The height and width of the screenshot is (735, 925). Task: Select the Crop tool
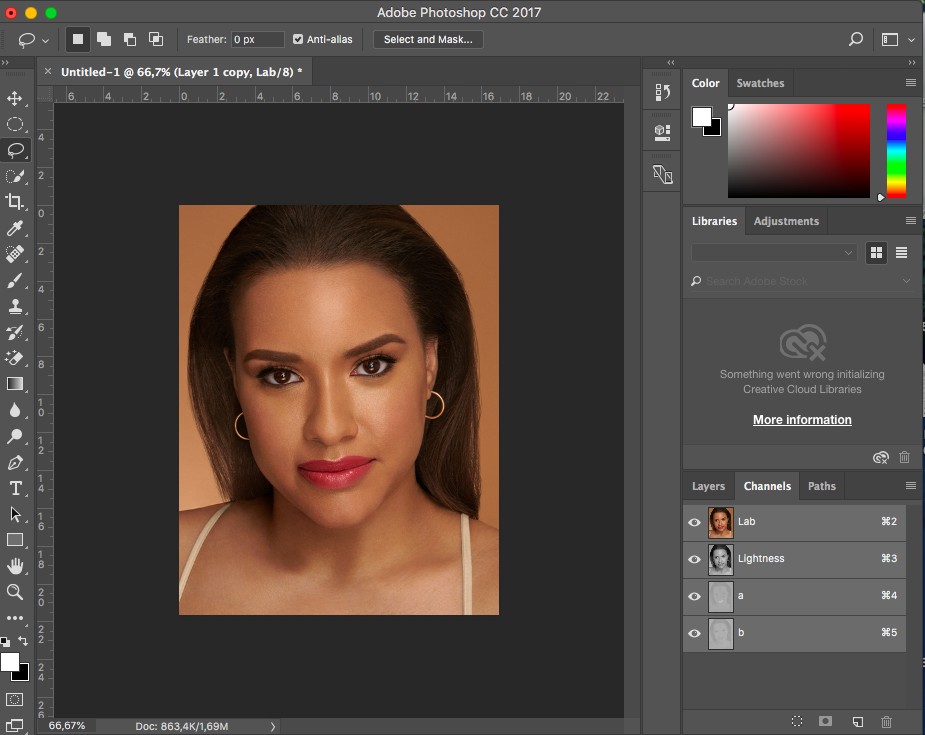coord(15,202)
